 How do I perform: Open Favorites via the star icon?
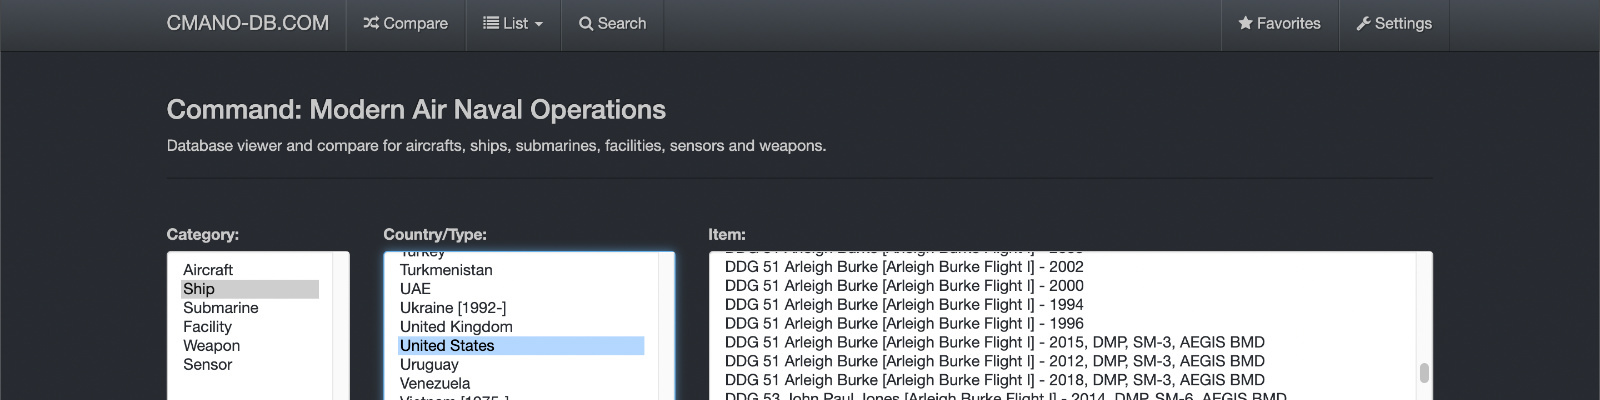click(1245, 23)
